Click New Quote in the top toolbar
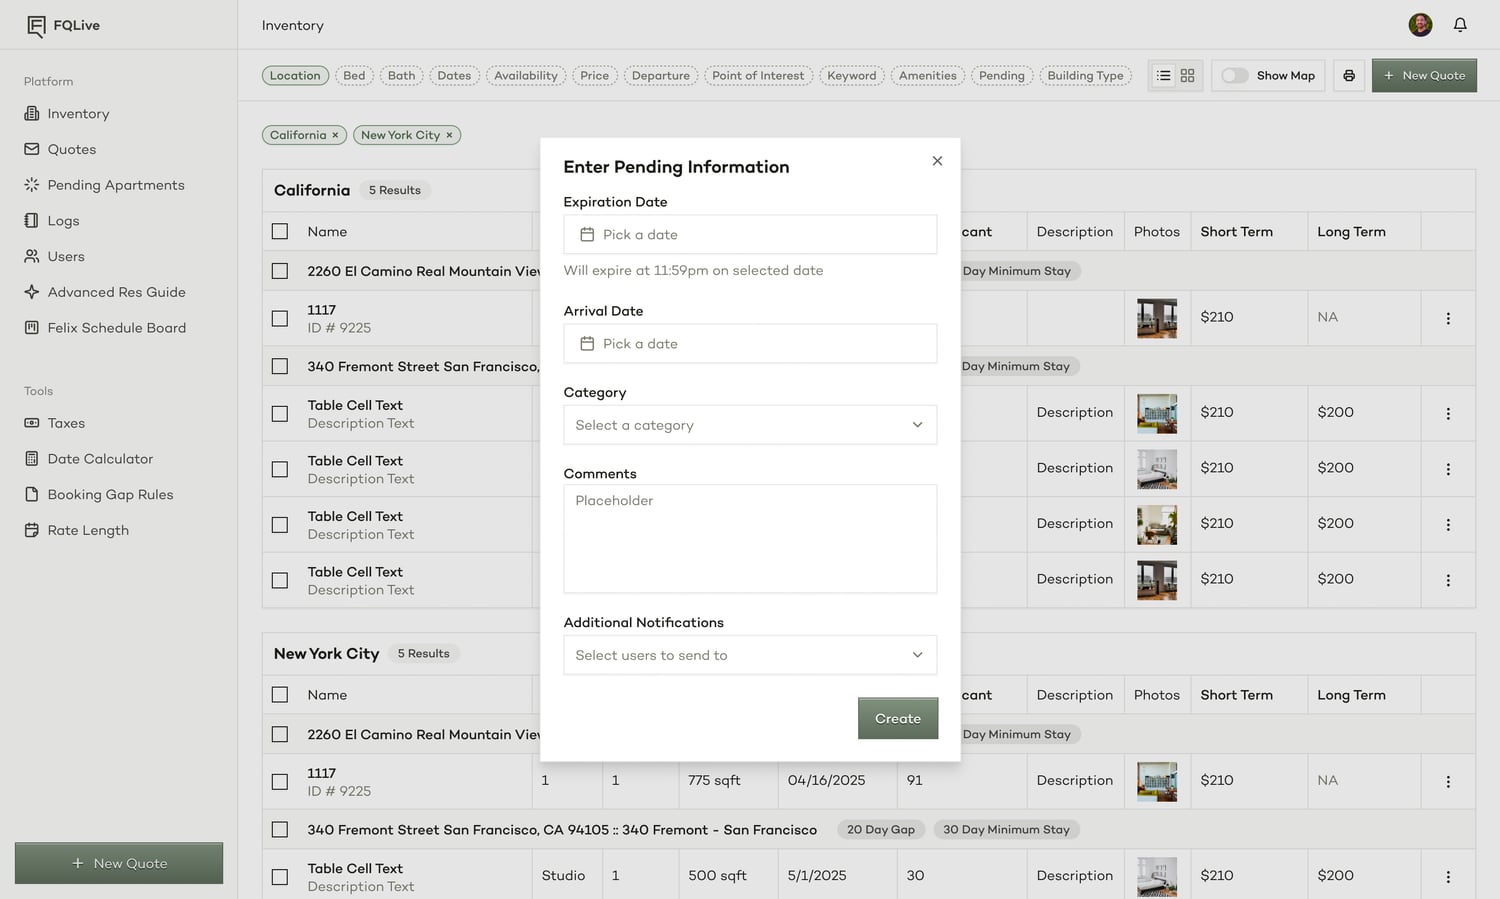The image size is (1500, 899). coord(1424,75)
